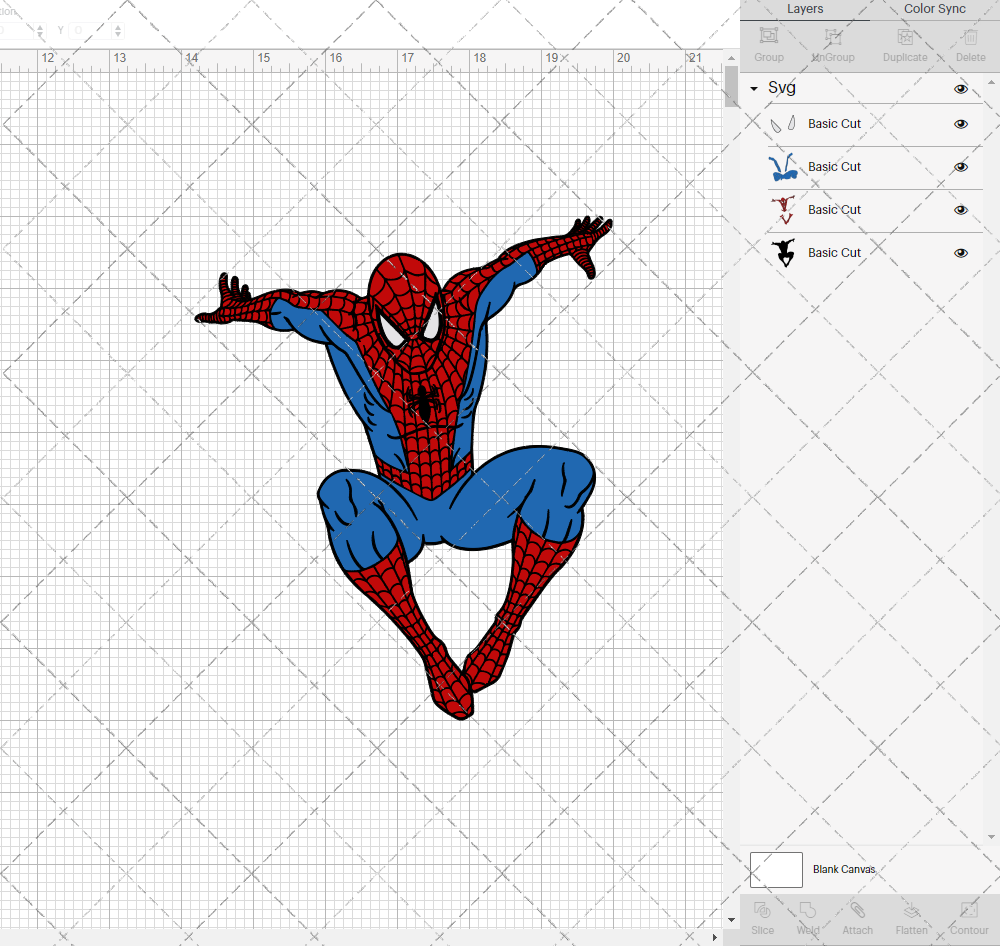Click the canvas scrollbar right arrow
The width and height of the screenshot is (1000, 946).
pos(715,937)
